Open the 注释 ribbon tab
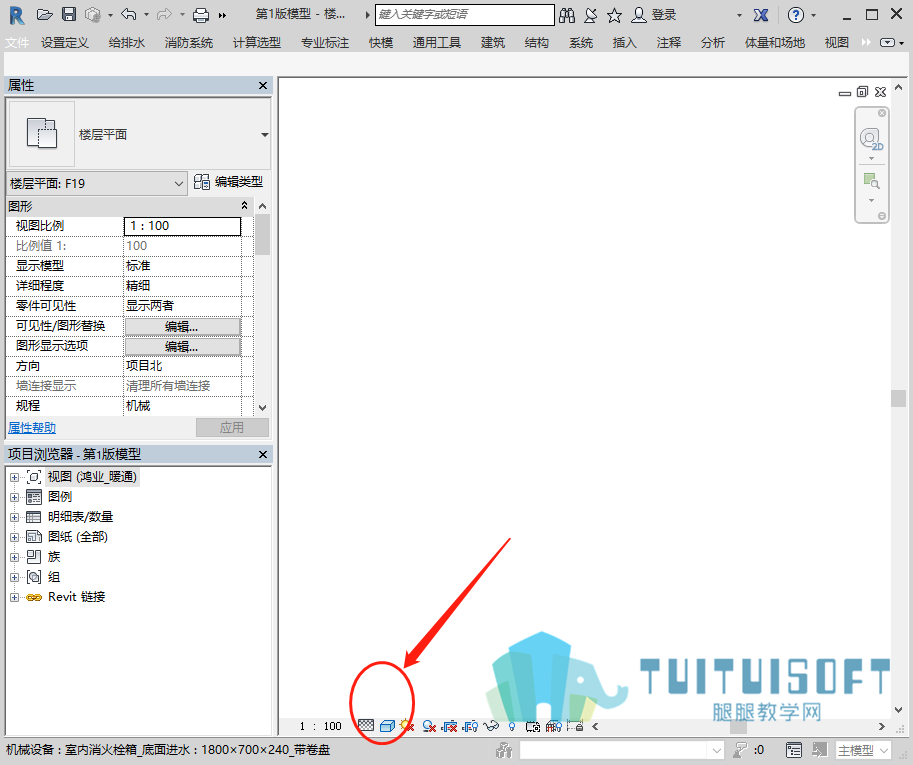Screen dimensions: 913x765 (x=668, y=42)
